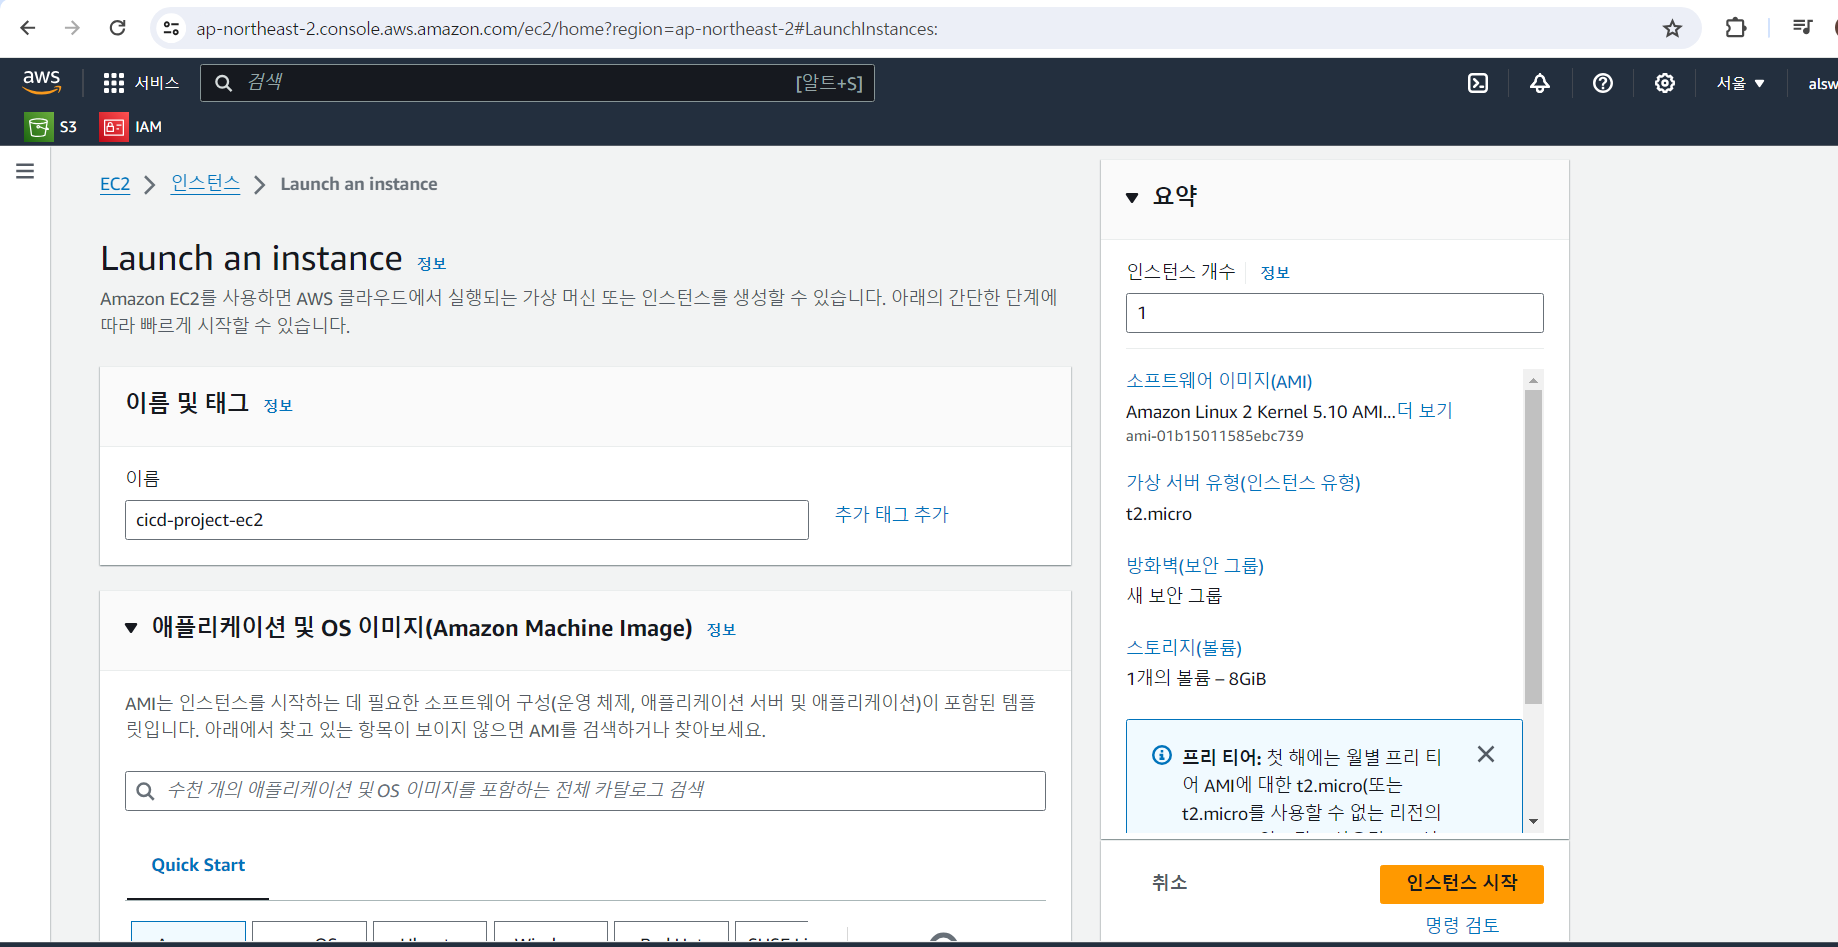Collapse the 애플리케이션 및 OS 이미지 section
The height and width of the screenshot is (947, 1838).
131,628
